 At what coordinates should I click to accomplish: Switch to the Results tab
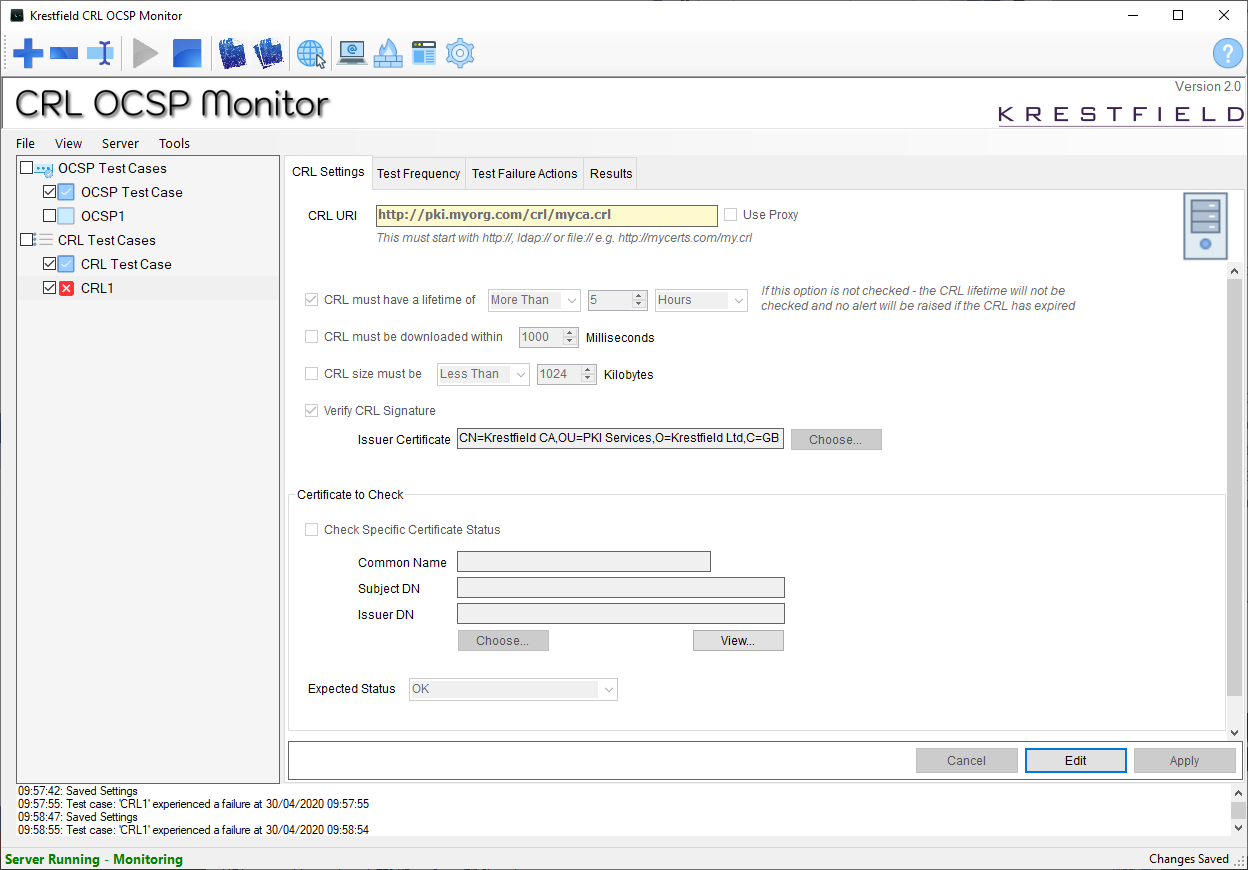(x=611, y=174)
